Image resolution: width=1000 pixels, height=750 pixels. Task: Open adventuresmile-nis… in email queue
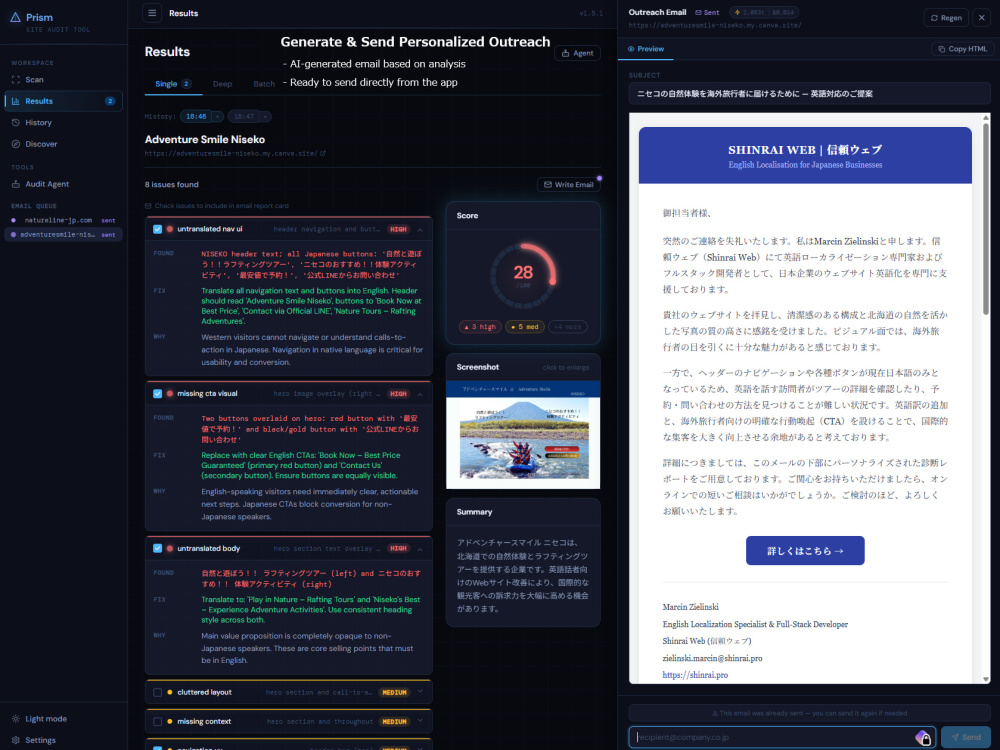62,235
